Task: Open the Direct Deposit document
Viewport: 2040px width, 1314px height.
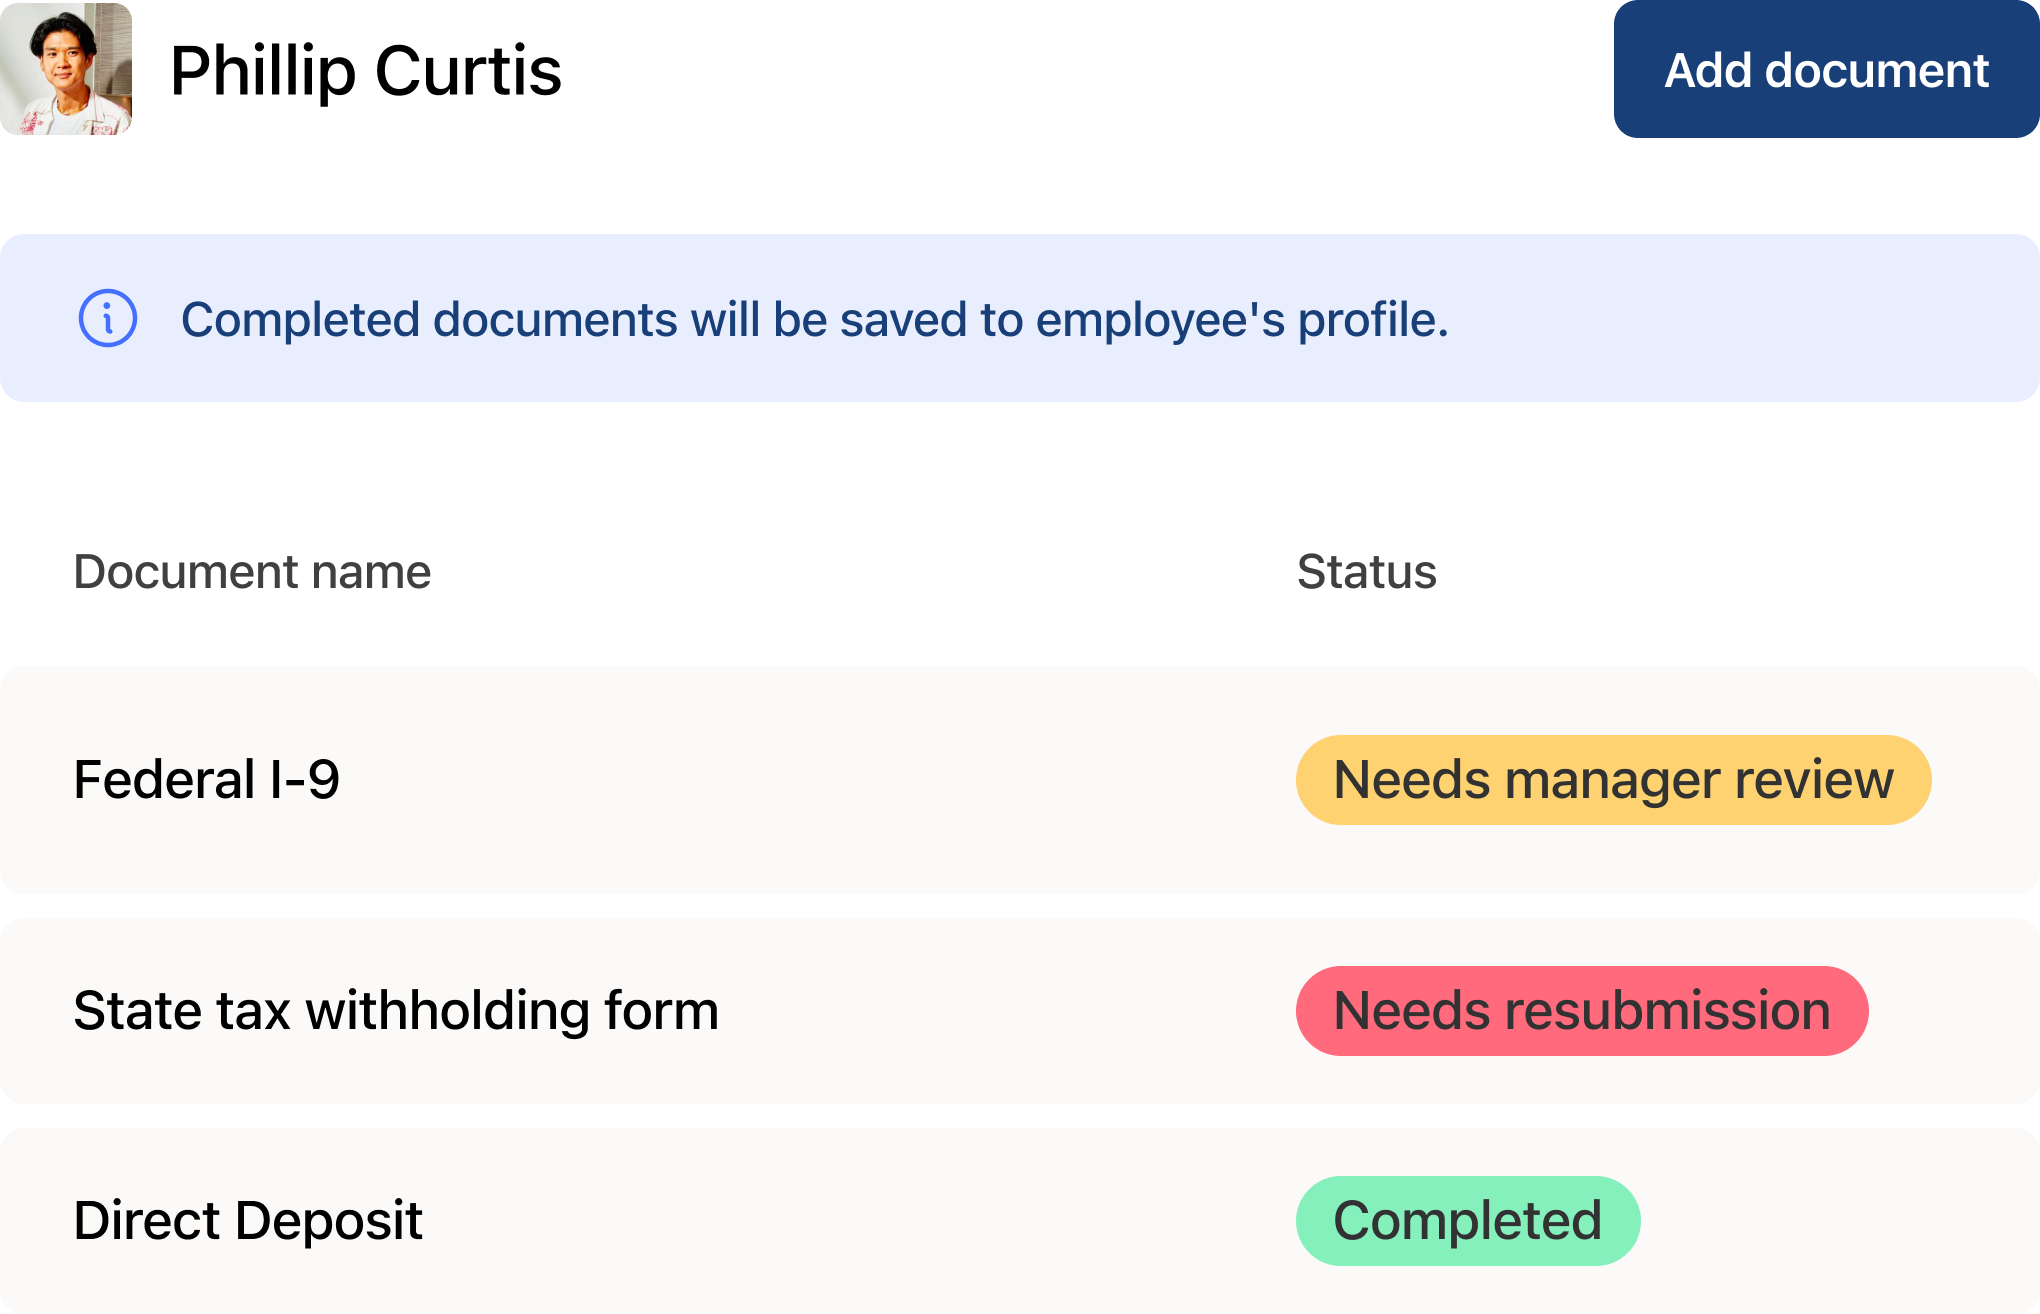Action: pos(248,1221)
